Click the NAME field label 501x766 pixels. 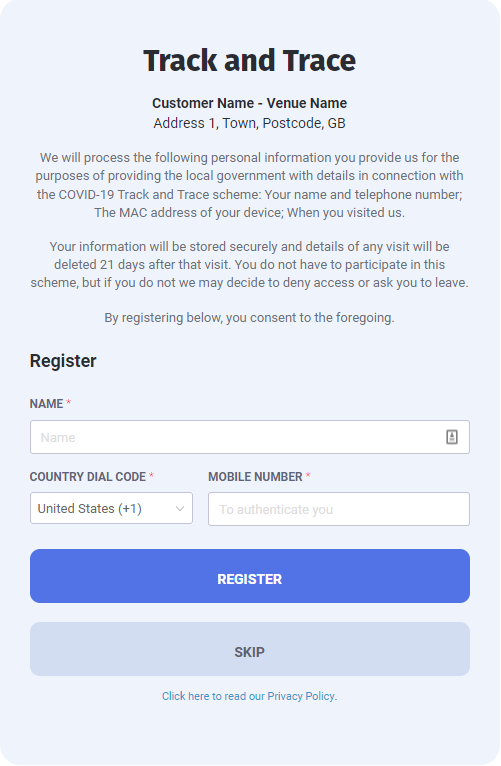46,404
